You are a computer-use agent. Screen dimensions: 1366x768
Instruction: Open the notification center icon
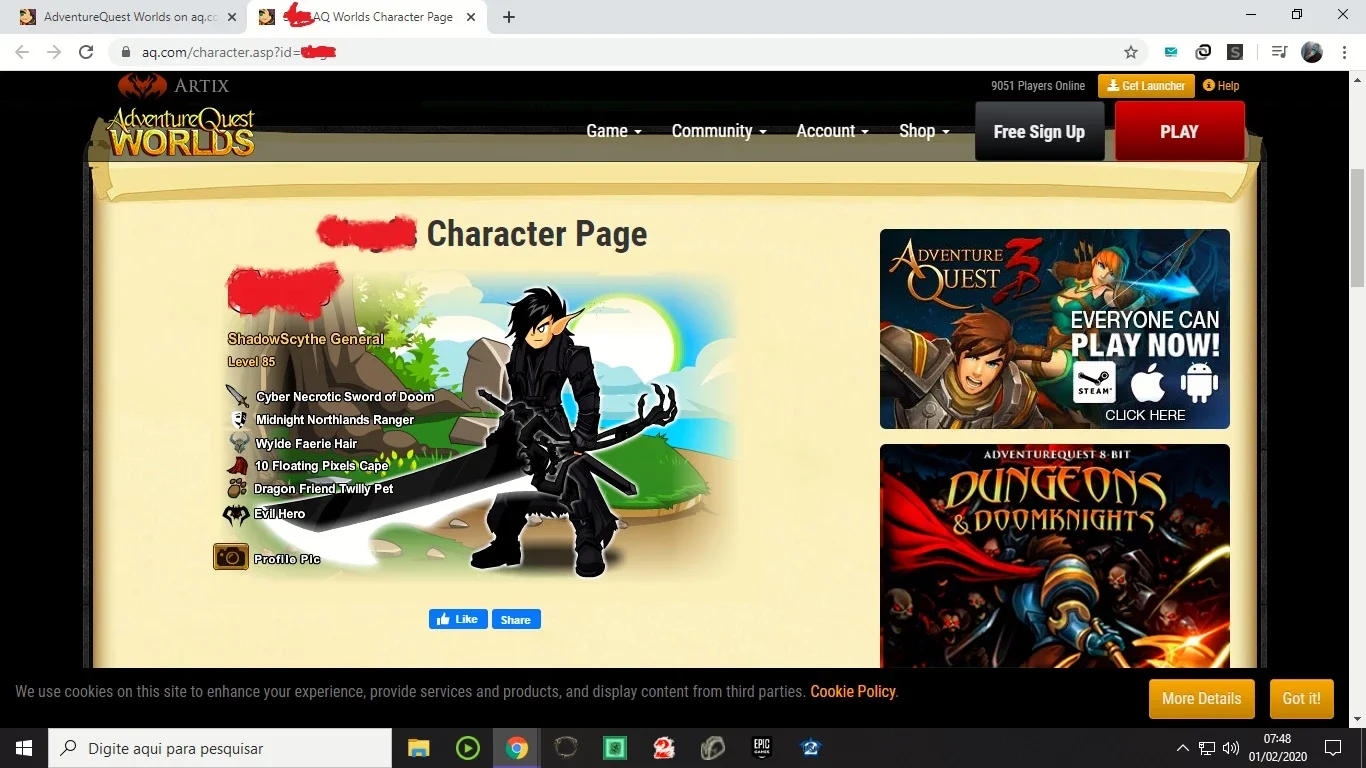1332,748
